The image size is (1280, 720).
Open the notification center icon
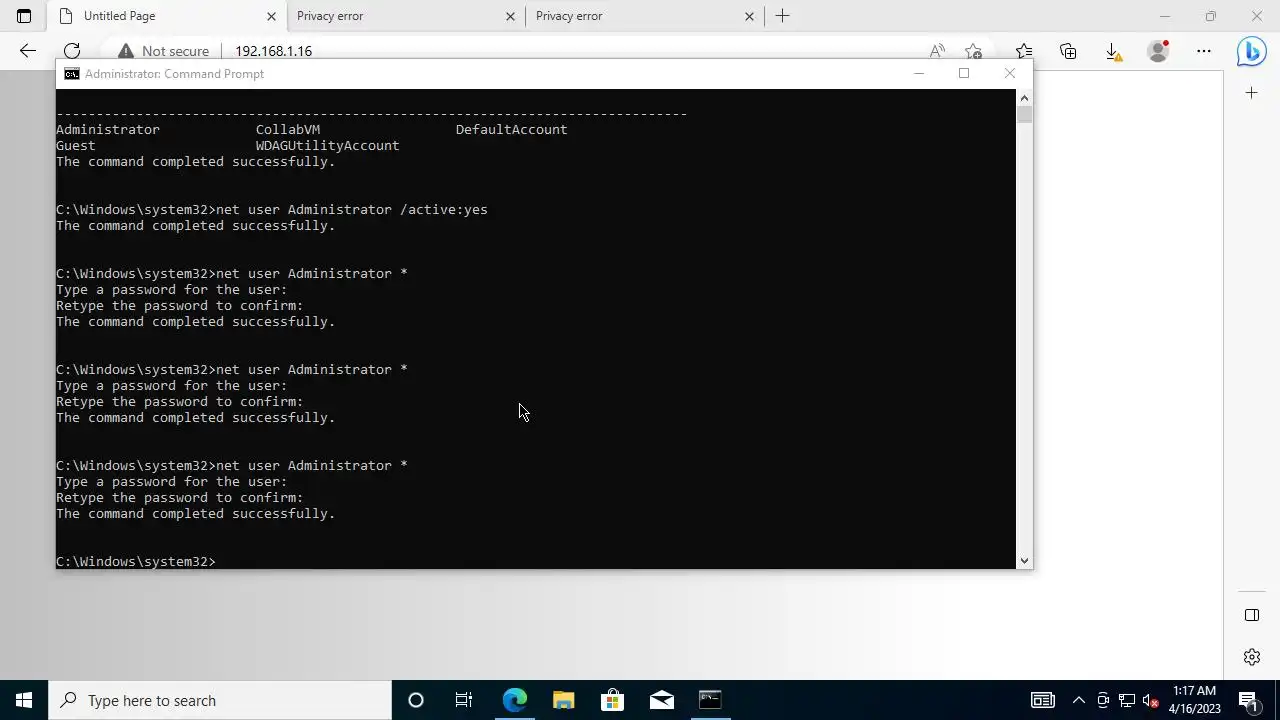[x=1249, y=700]
